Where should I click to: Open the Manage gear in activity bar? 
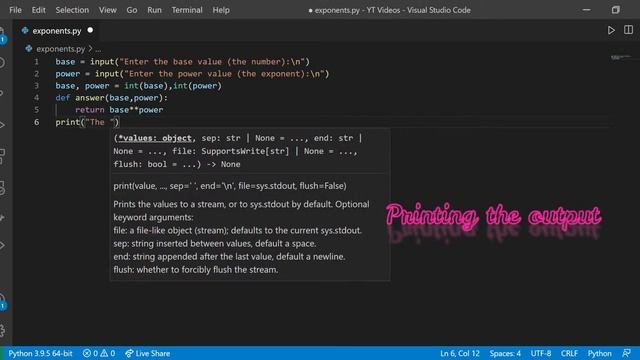[x=2, y=330]
